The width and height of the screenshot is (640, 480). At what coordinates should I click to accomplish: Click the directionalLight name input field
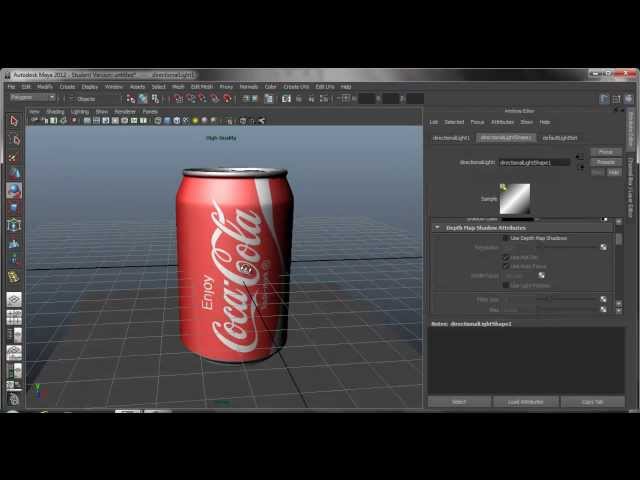[x=534, y=162]
